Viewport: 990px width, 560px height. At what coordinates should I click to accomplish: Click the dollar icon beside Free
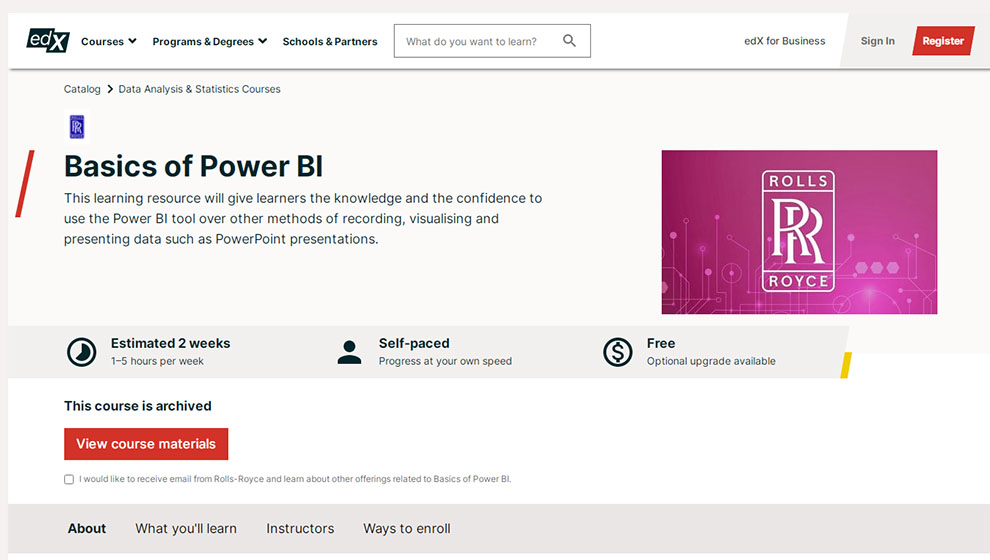click(x=617, y=352)
